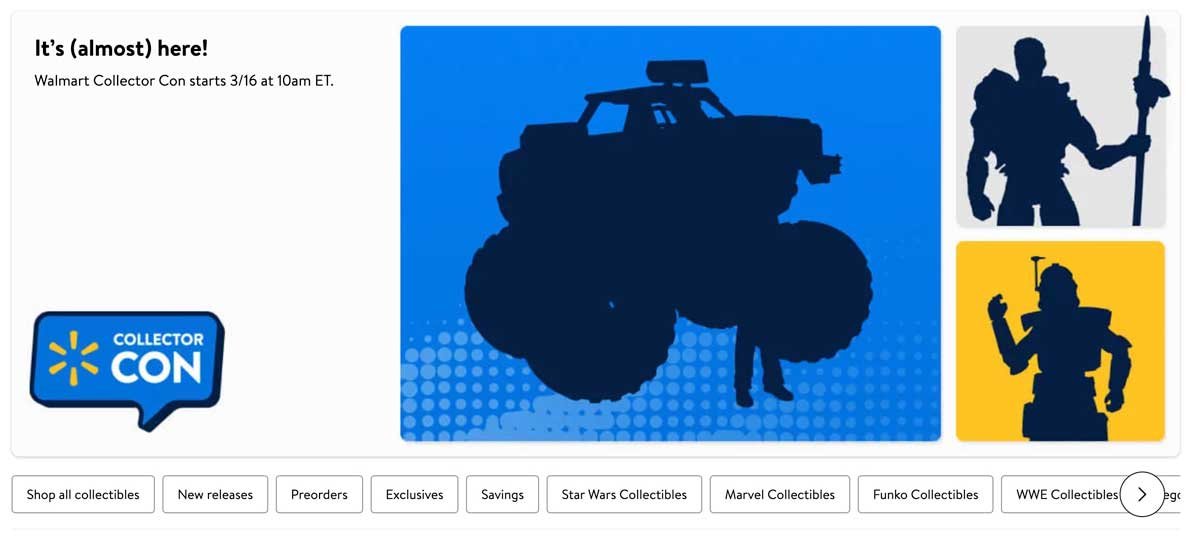Screen dimensions: 1200x542
Task: Open the yellow trooper silhouette tile
Action: (x=1060, y=341)
